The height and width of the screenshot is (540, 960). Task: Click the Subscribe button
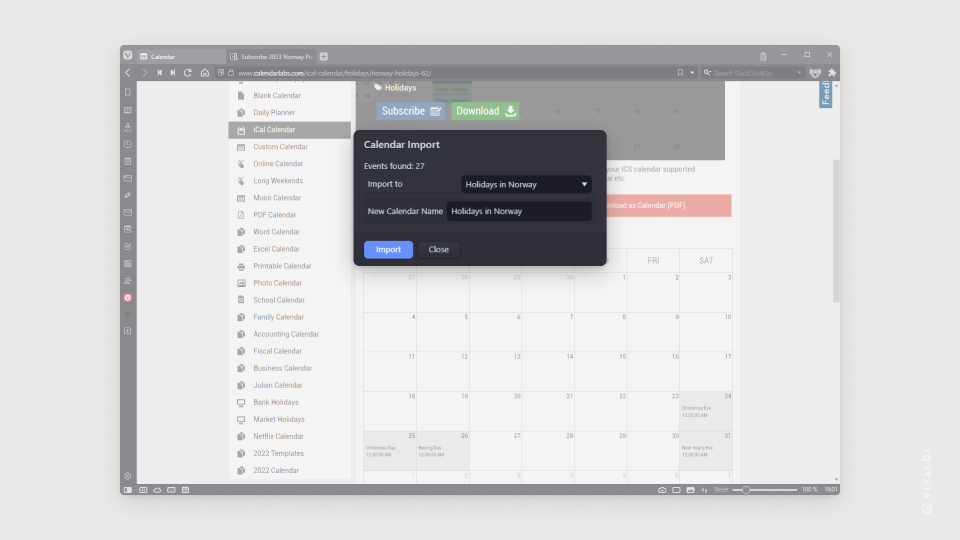pos(411,111)
